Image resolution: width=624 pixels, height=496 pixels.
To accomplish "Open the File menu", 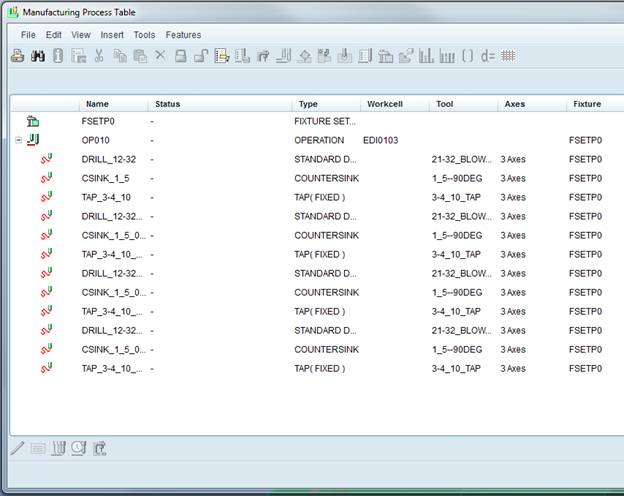I will click(x=28, y=35).
